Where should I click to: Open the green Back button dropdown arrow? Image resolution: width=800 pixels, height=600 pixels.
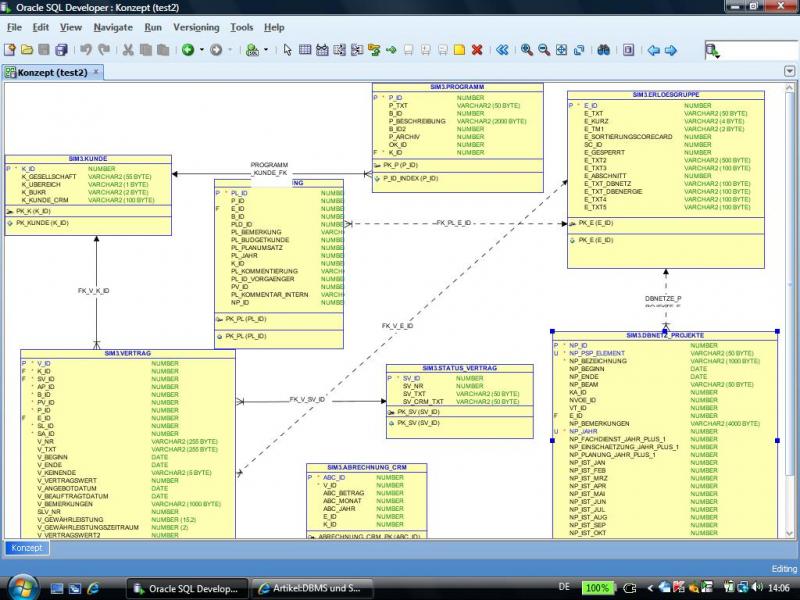pyautogui.click(x=202, y=49)
